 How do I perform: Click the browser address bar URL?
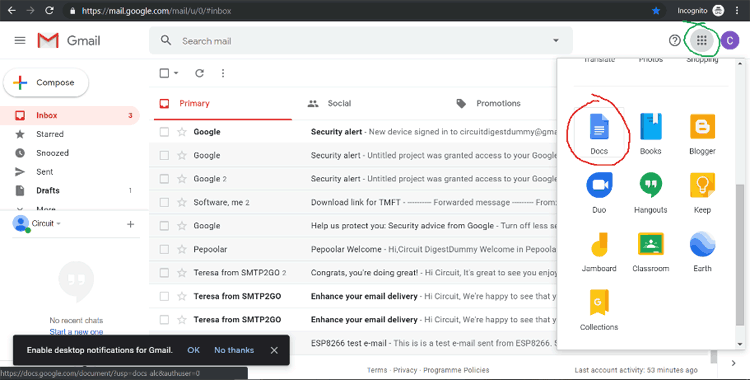pos(156,11)
